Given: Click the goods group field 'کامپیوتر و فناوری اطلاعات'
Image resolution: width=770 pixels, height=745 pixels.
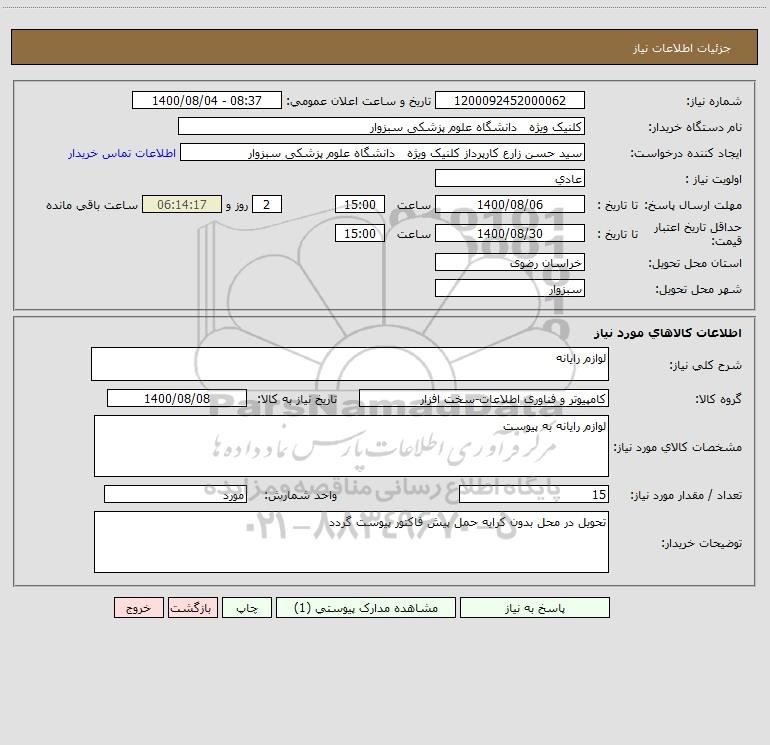Looking at the screenshot, I should [484, 398].
